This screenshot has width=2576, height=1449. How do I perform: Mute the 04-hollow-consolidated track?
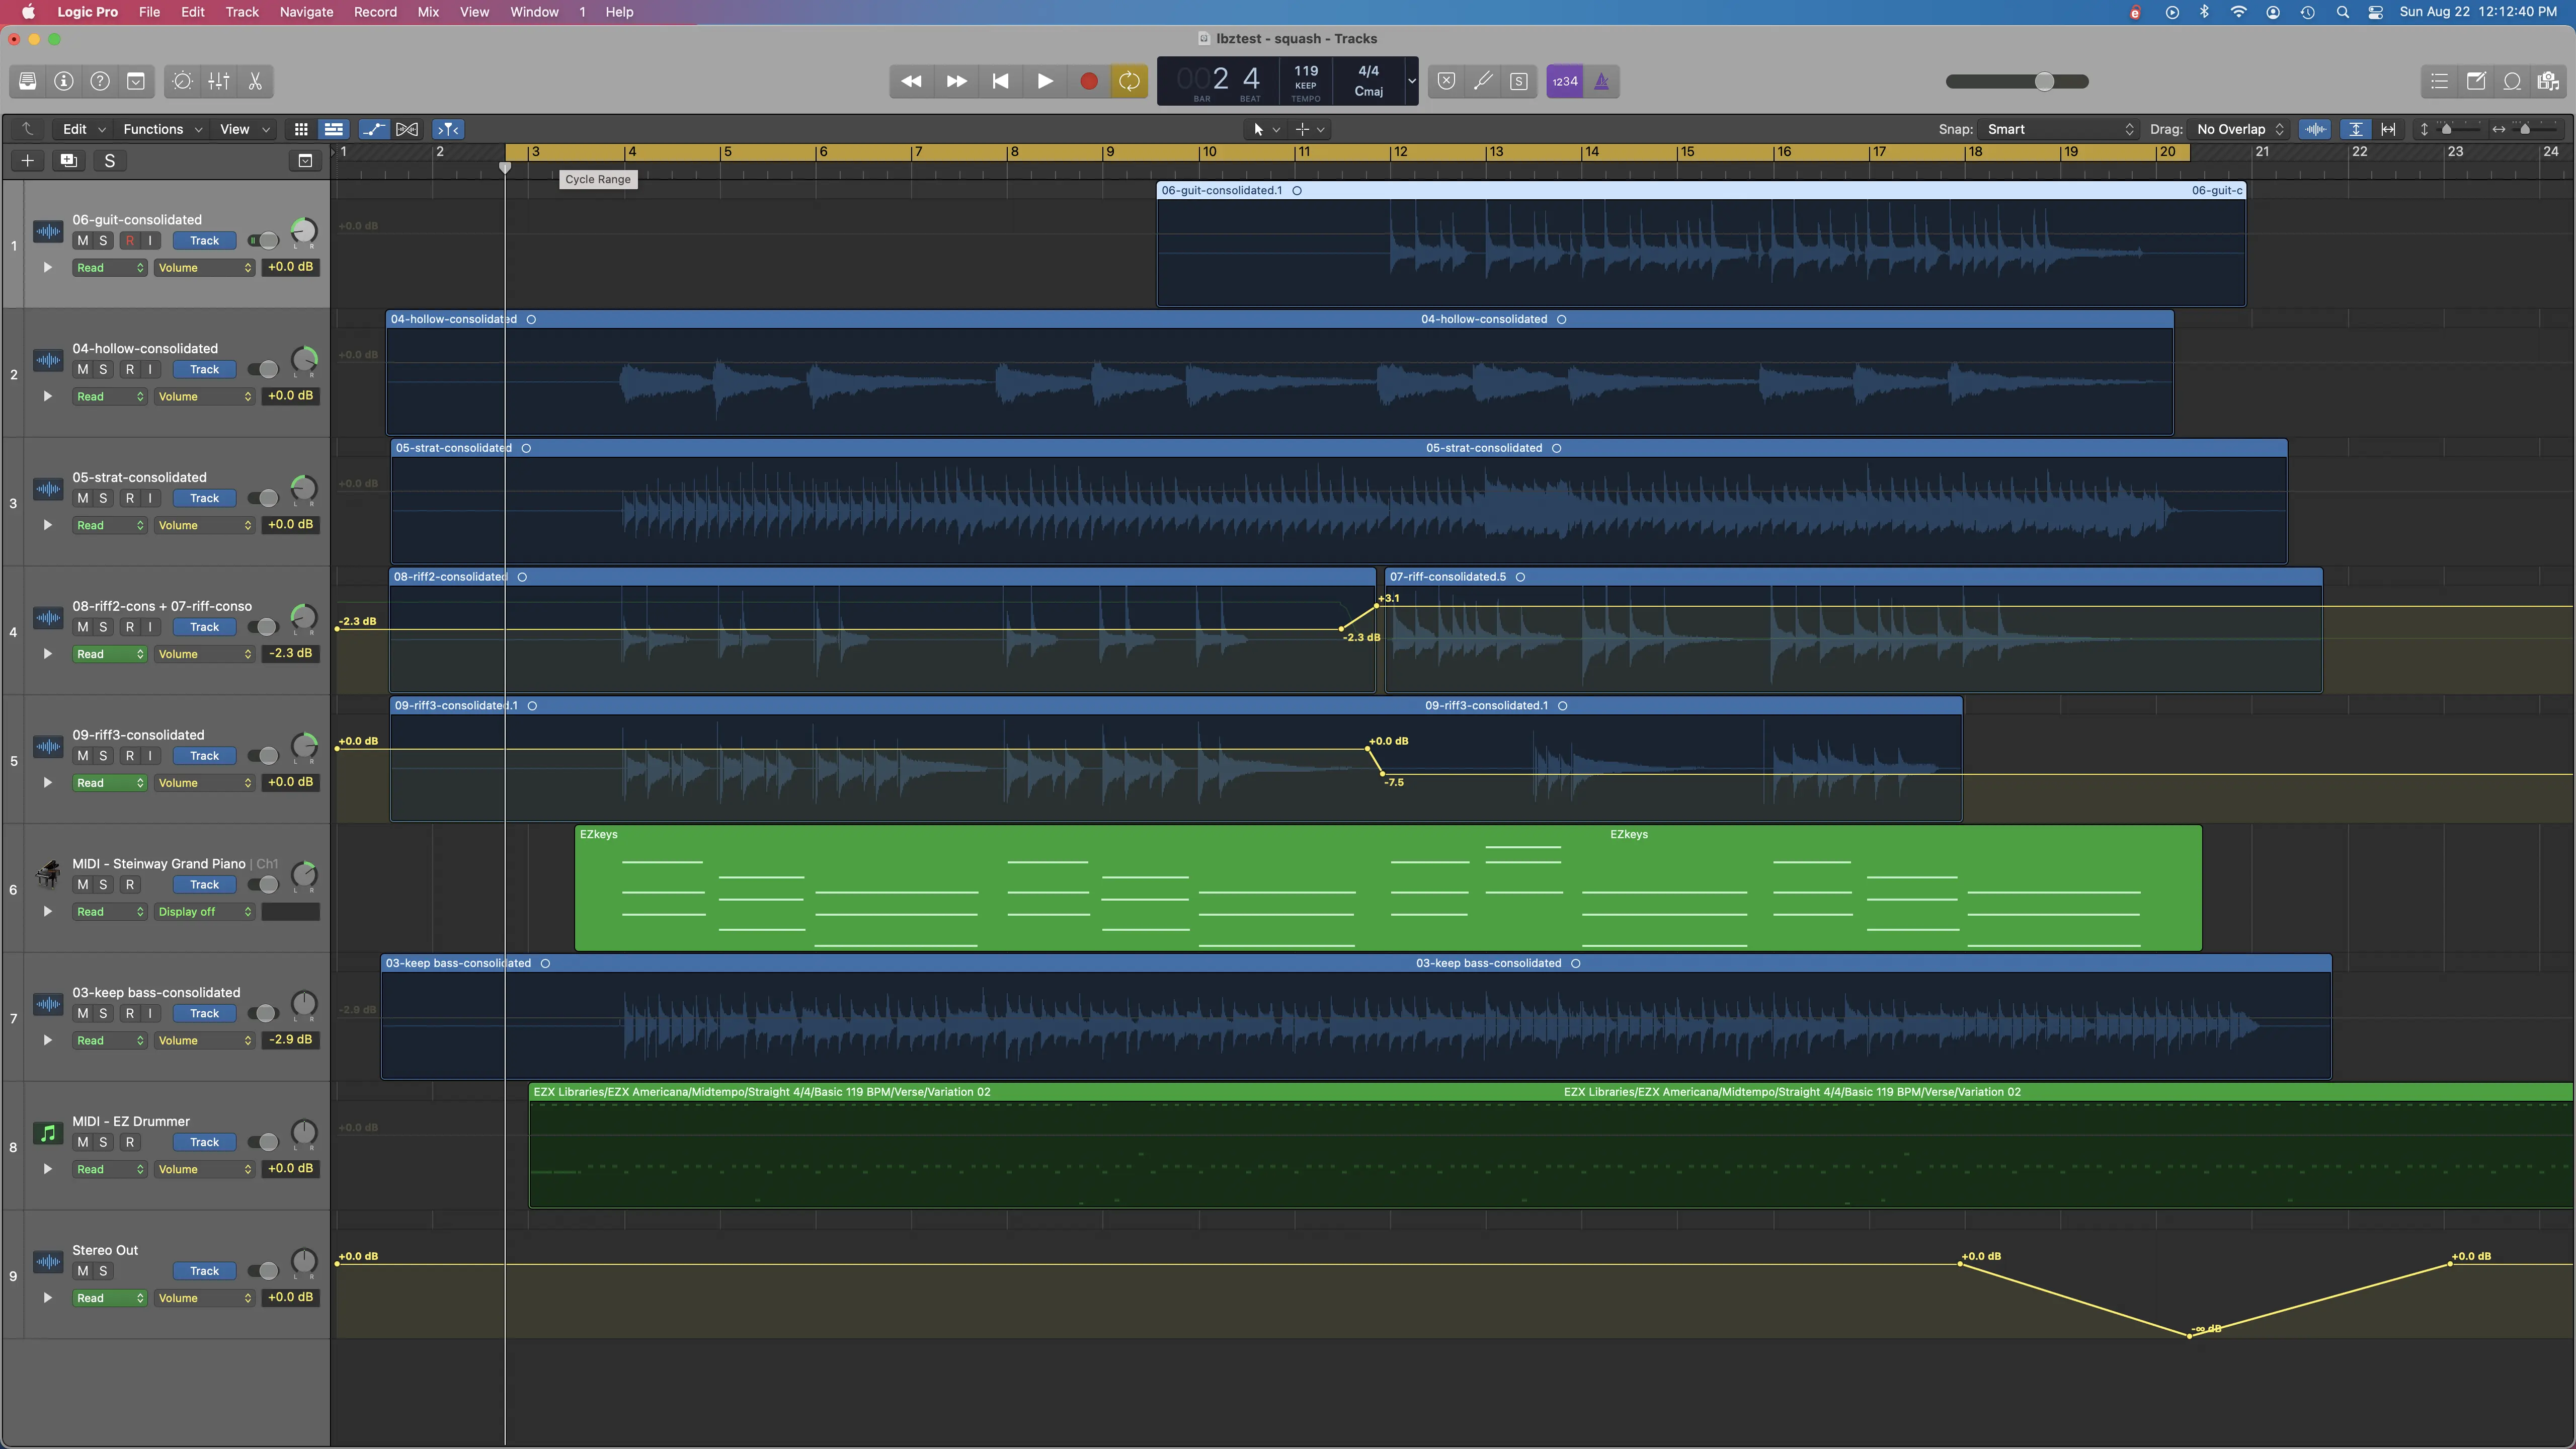82,369
